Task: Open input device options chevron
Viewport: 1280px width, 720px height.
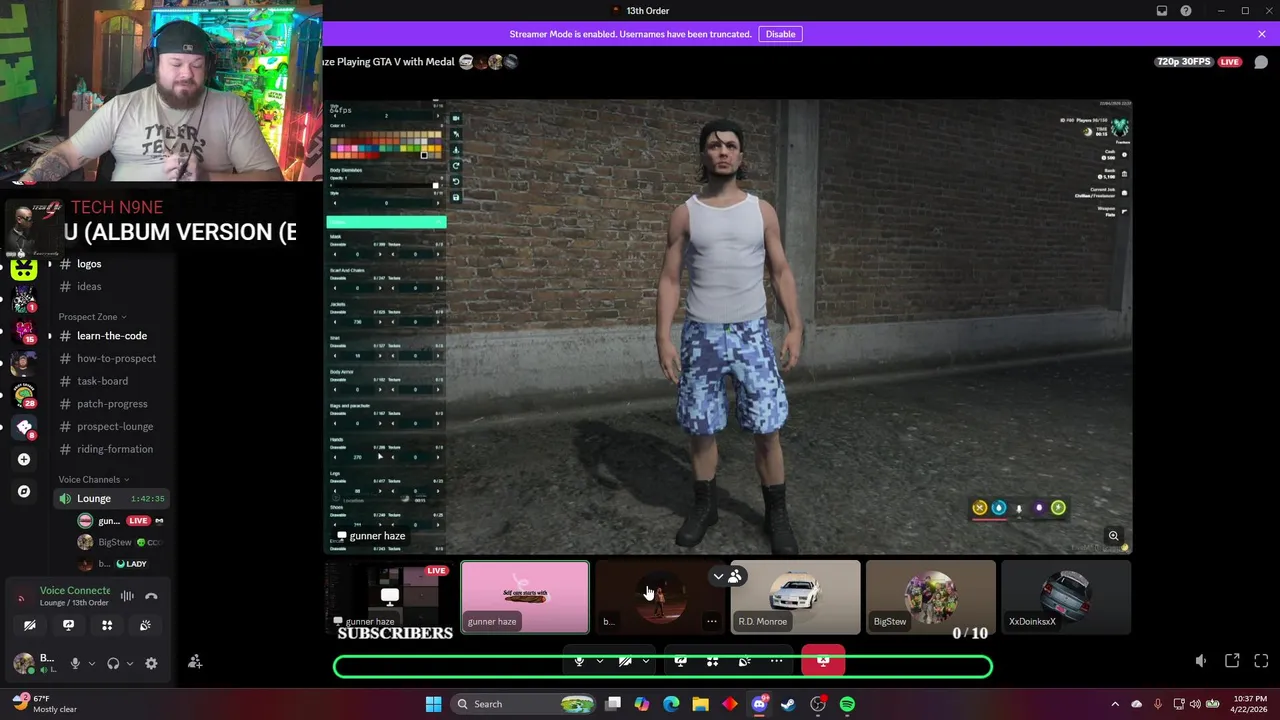Action: pos(92,663)
